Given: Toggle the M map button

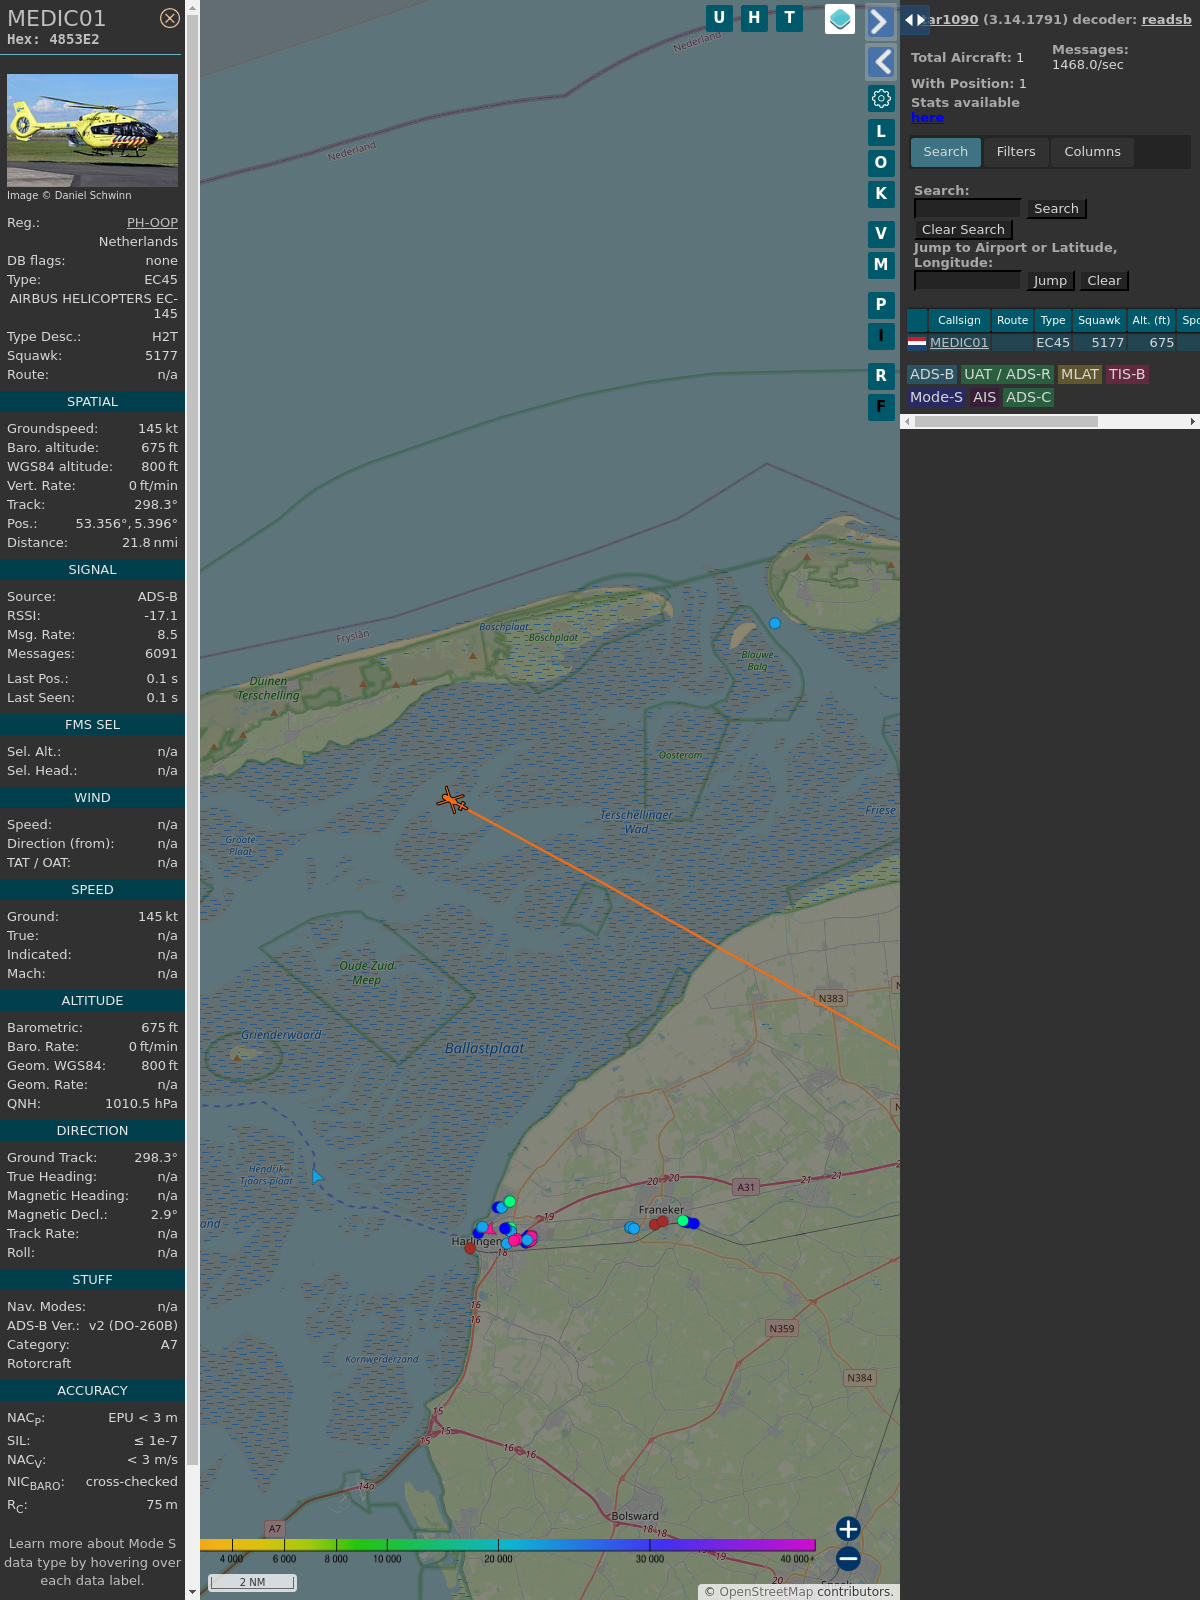Looking at the screenshot, I should coord(881,265).
